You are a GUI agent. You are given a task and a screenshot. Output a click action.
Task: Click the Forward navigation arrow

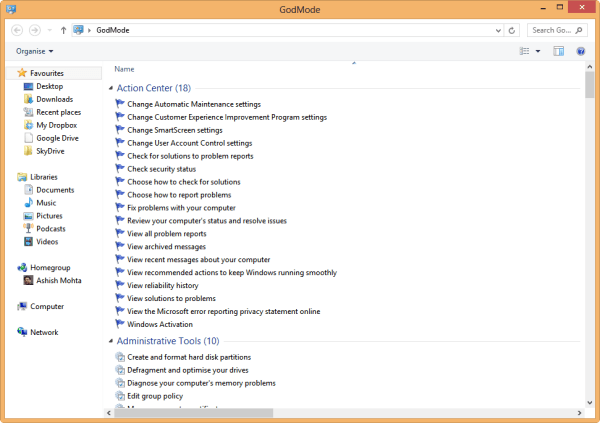35,30
